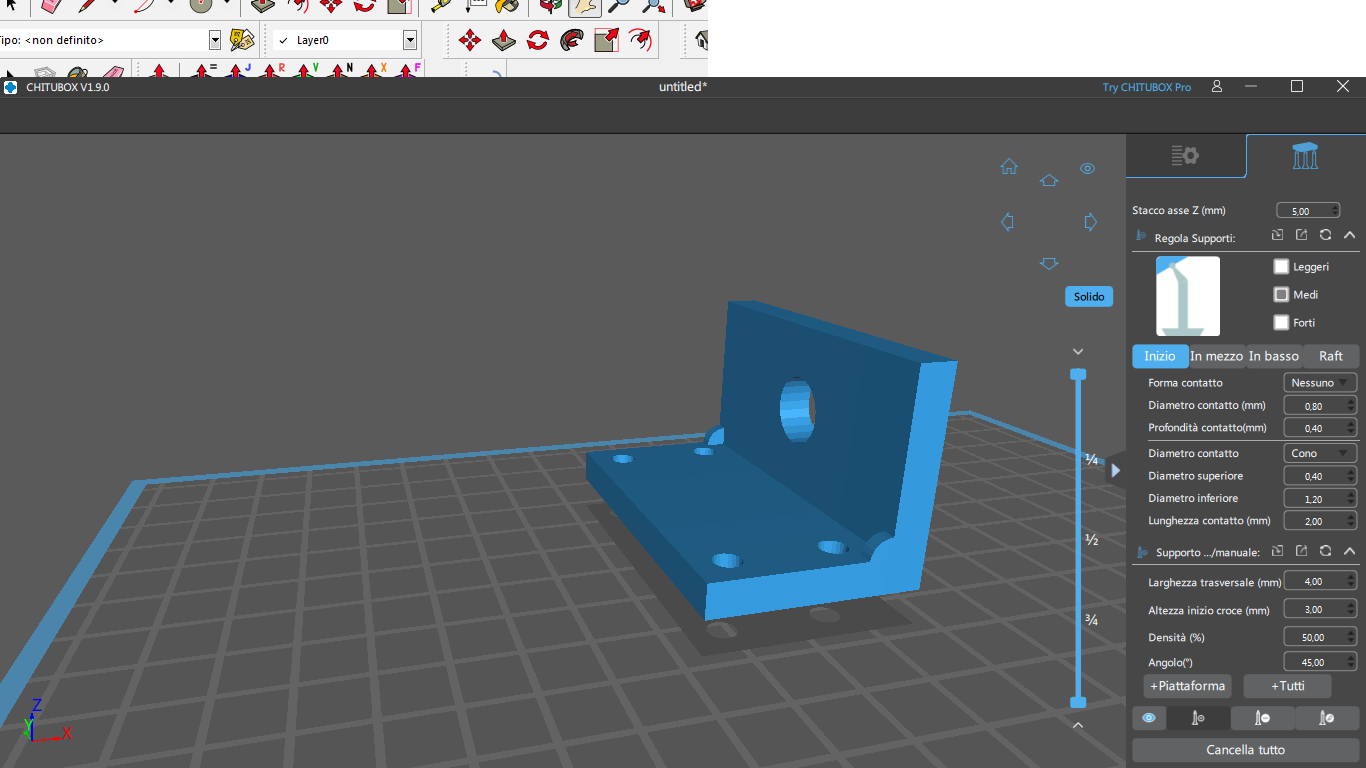The image size is (1366, 768).
Task: Enable the Forti support checkbox
Action: pyautogui.click(x=1281, y=322)
